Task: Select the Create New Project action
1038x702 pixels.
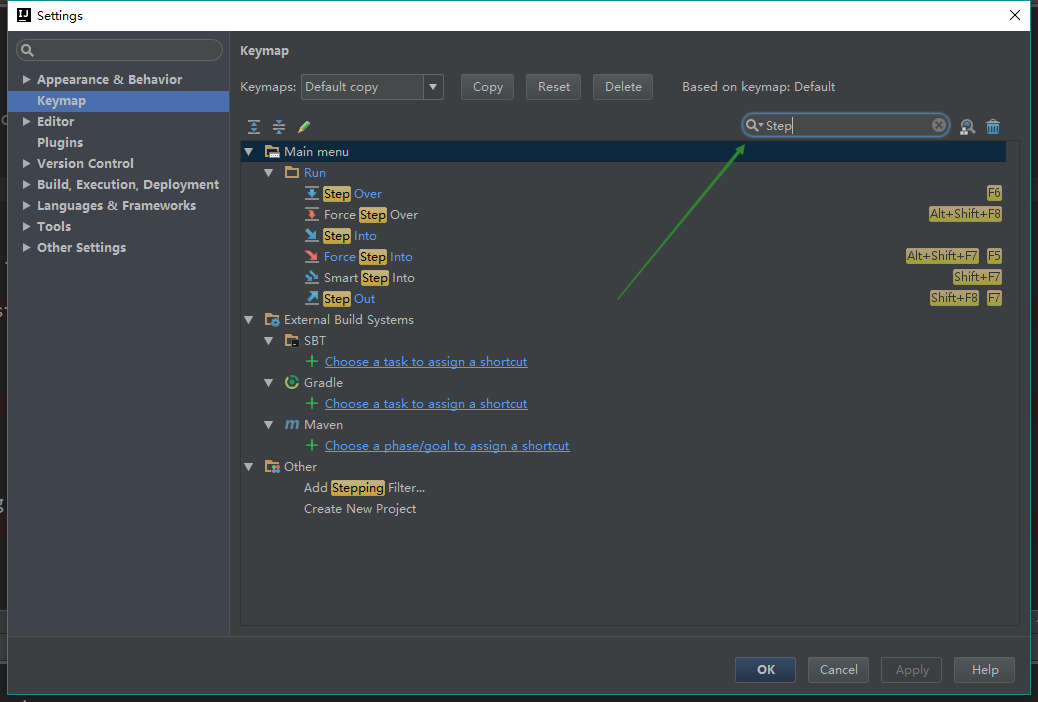Action: [360, 509]
